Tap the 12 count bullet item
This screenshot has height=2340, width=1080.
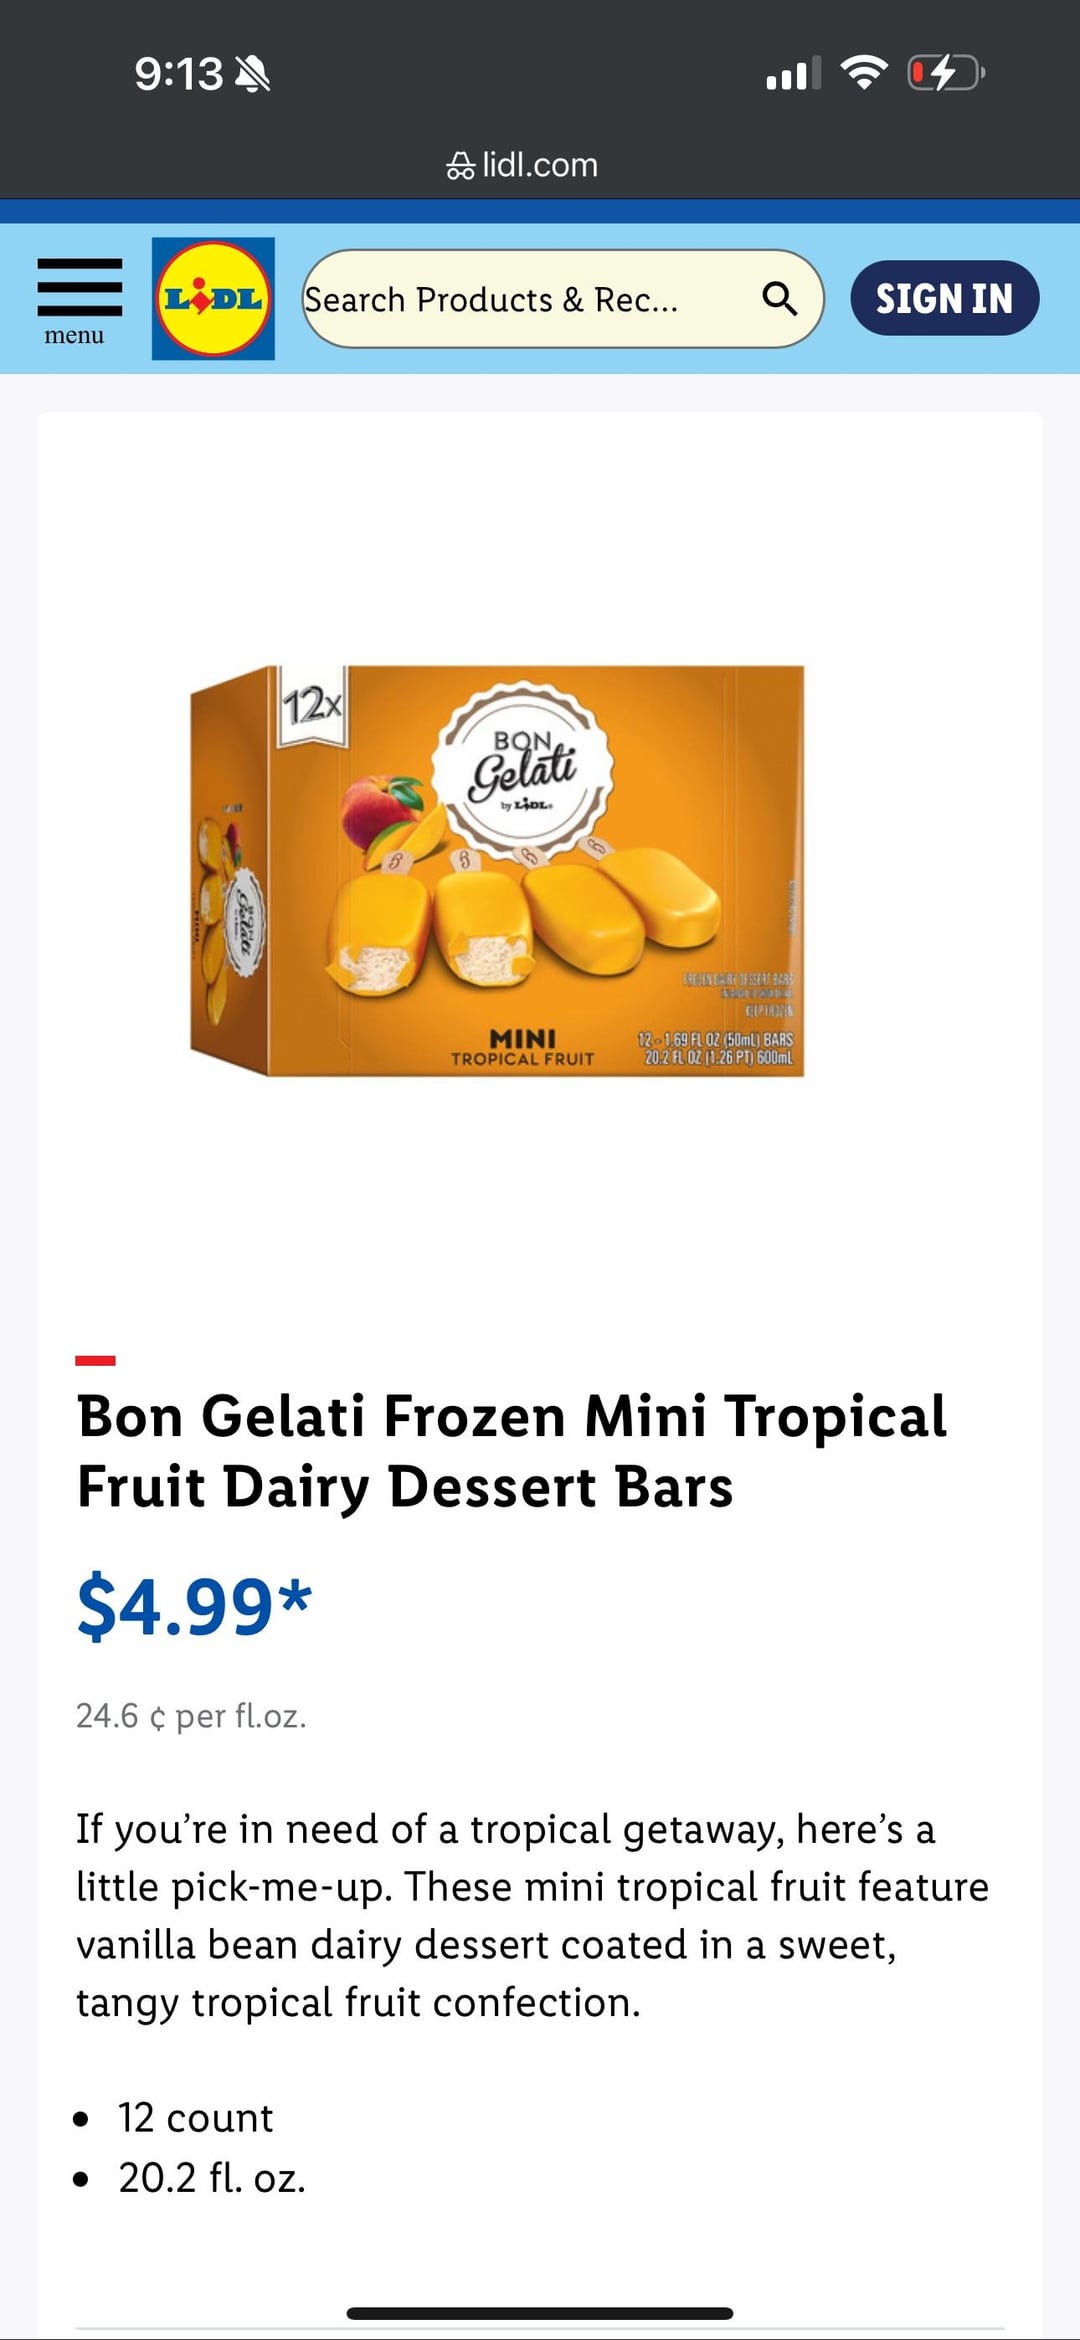pyautogui.click(x=195, y=2118)
